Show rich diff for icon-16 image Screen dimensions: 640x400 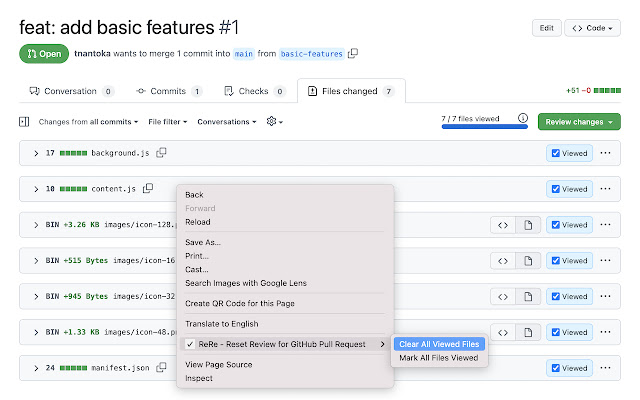[528, 261]
